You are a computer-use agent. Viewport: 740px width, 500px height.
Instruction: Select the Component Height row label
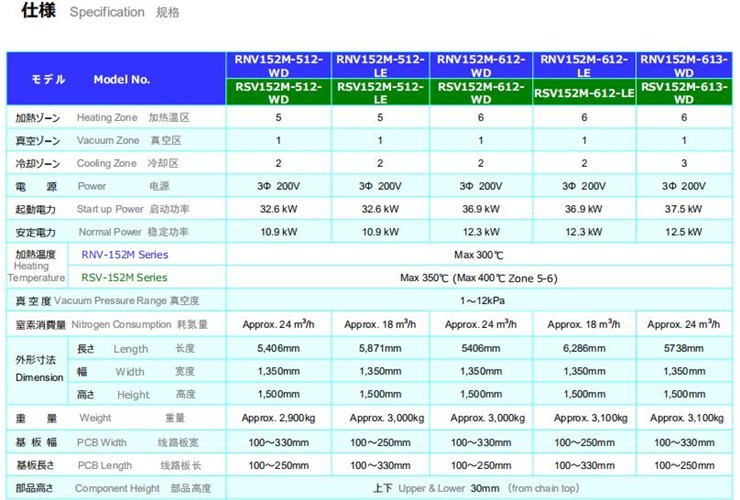(x=113, y=488)
